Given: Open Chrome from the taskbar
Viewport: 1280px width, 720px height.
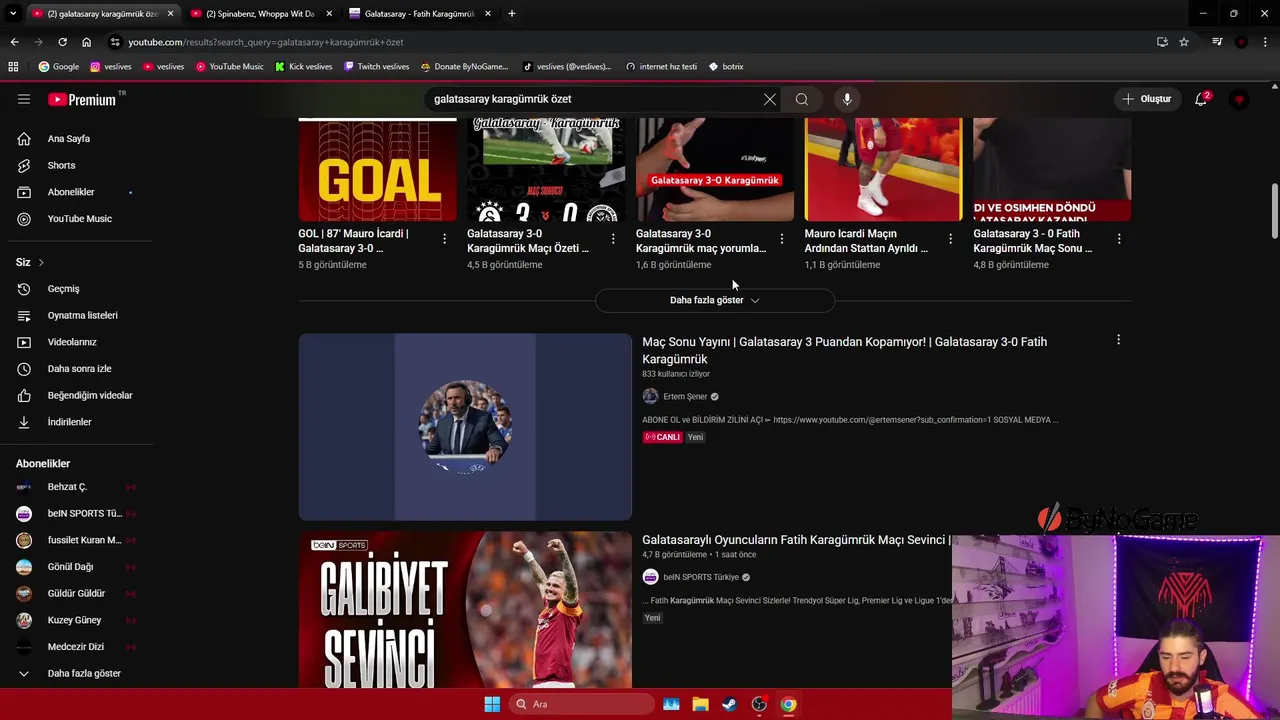Looking at the screenshot, I should (x=788, y=704).
